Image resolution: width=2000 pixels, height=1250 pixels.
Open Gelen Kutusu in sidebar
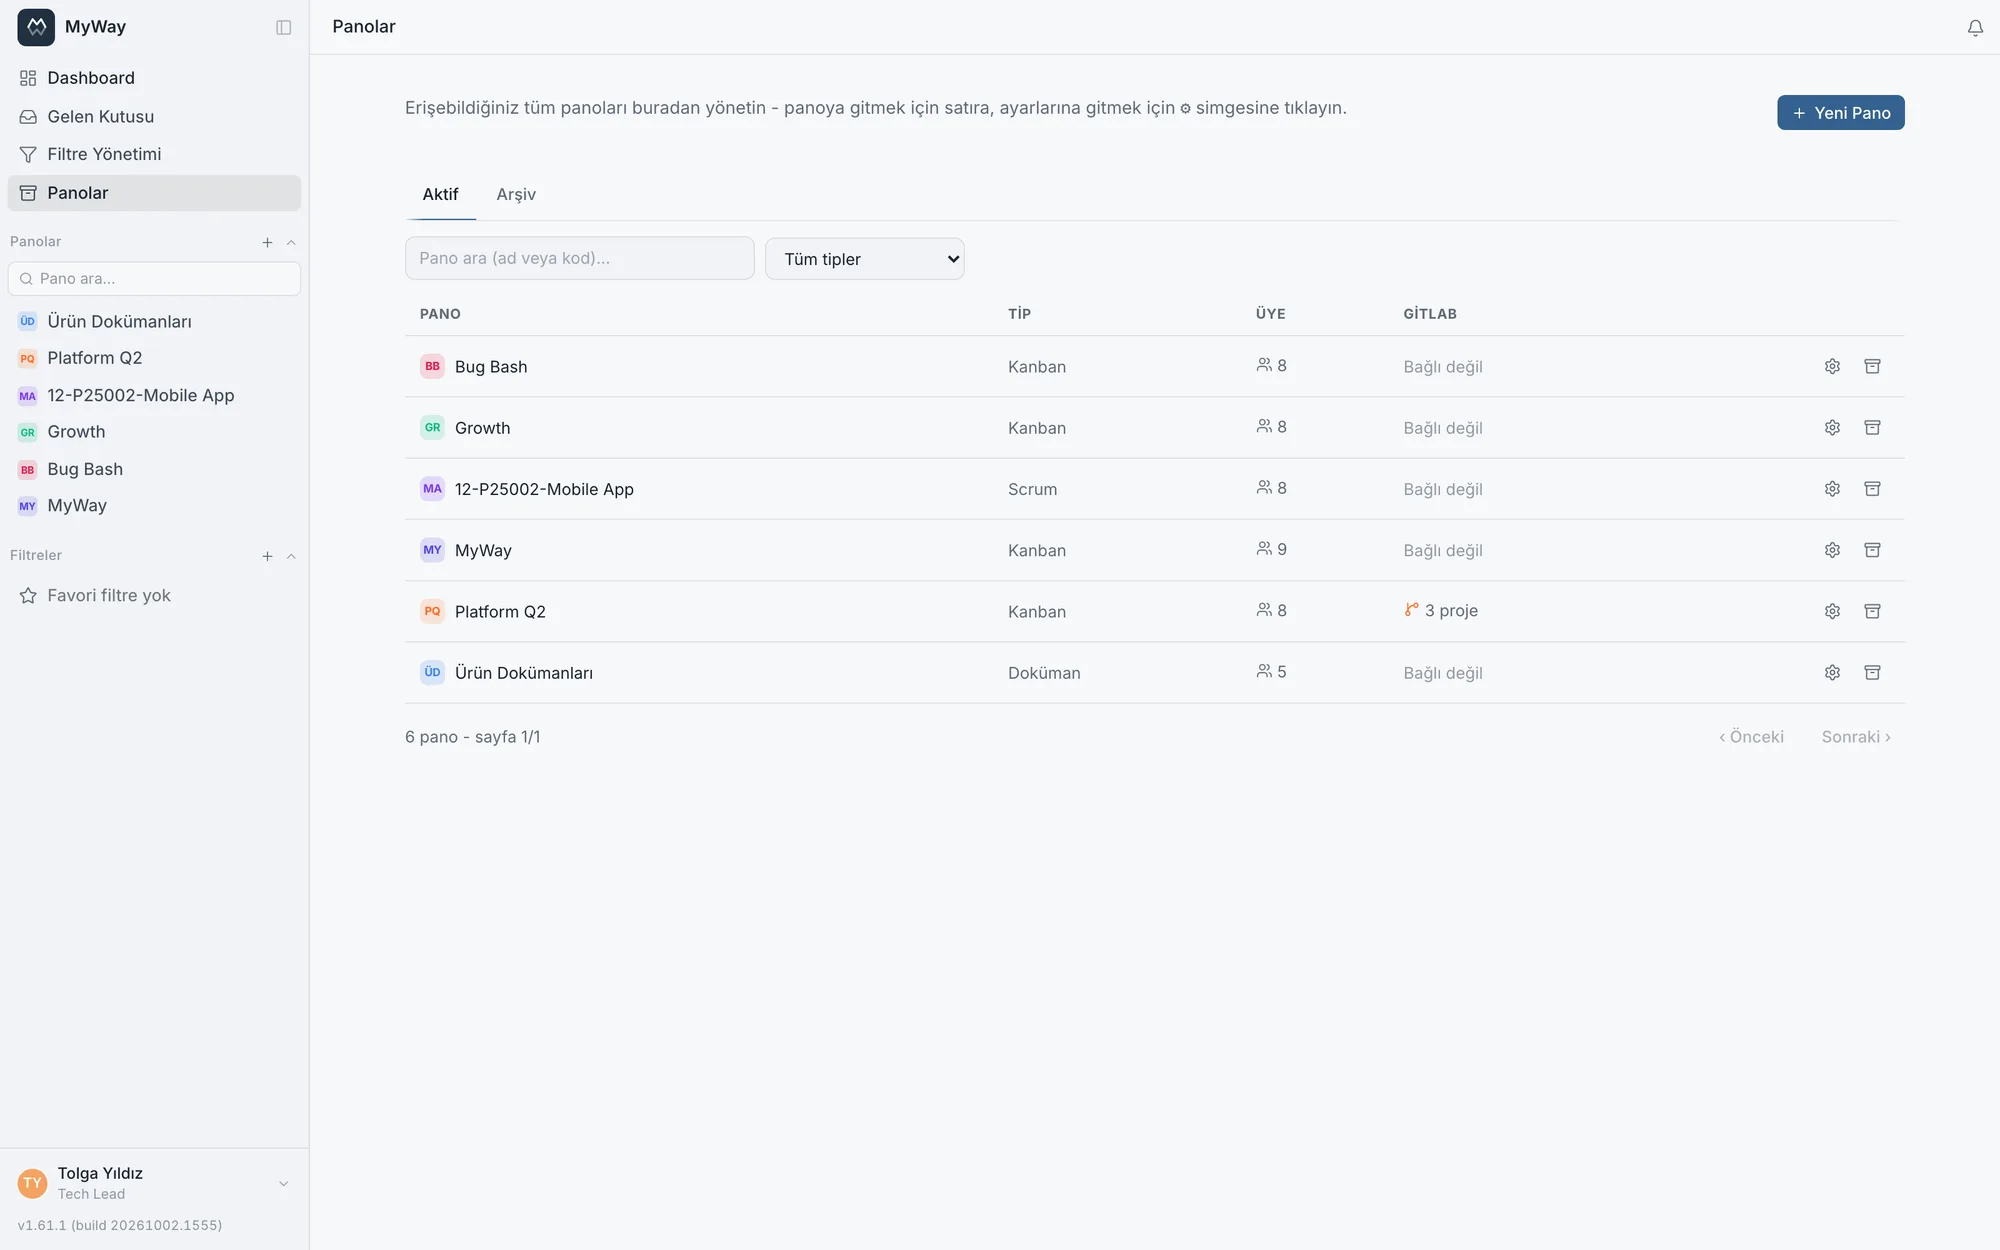(154, 116)
